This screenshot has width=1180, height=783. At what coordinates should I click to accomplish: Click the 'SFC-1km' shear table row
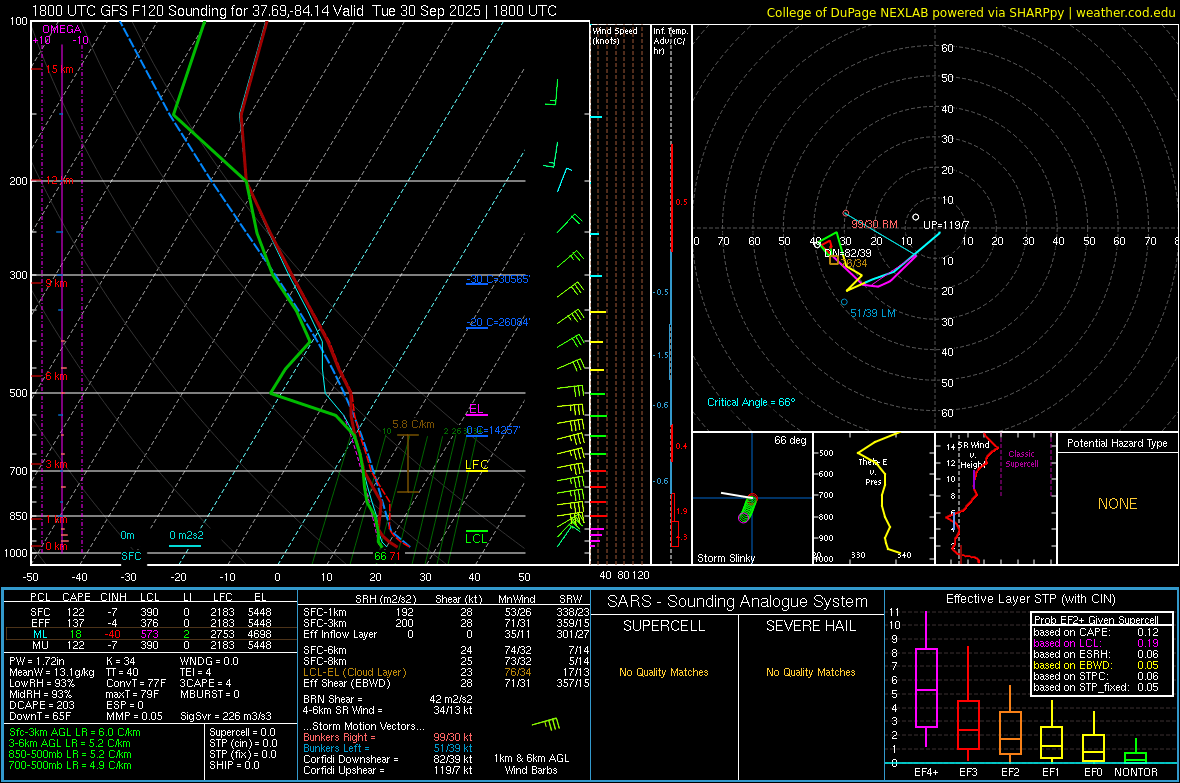click(446, 612)
